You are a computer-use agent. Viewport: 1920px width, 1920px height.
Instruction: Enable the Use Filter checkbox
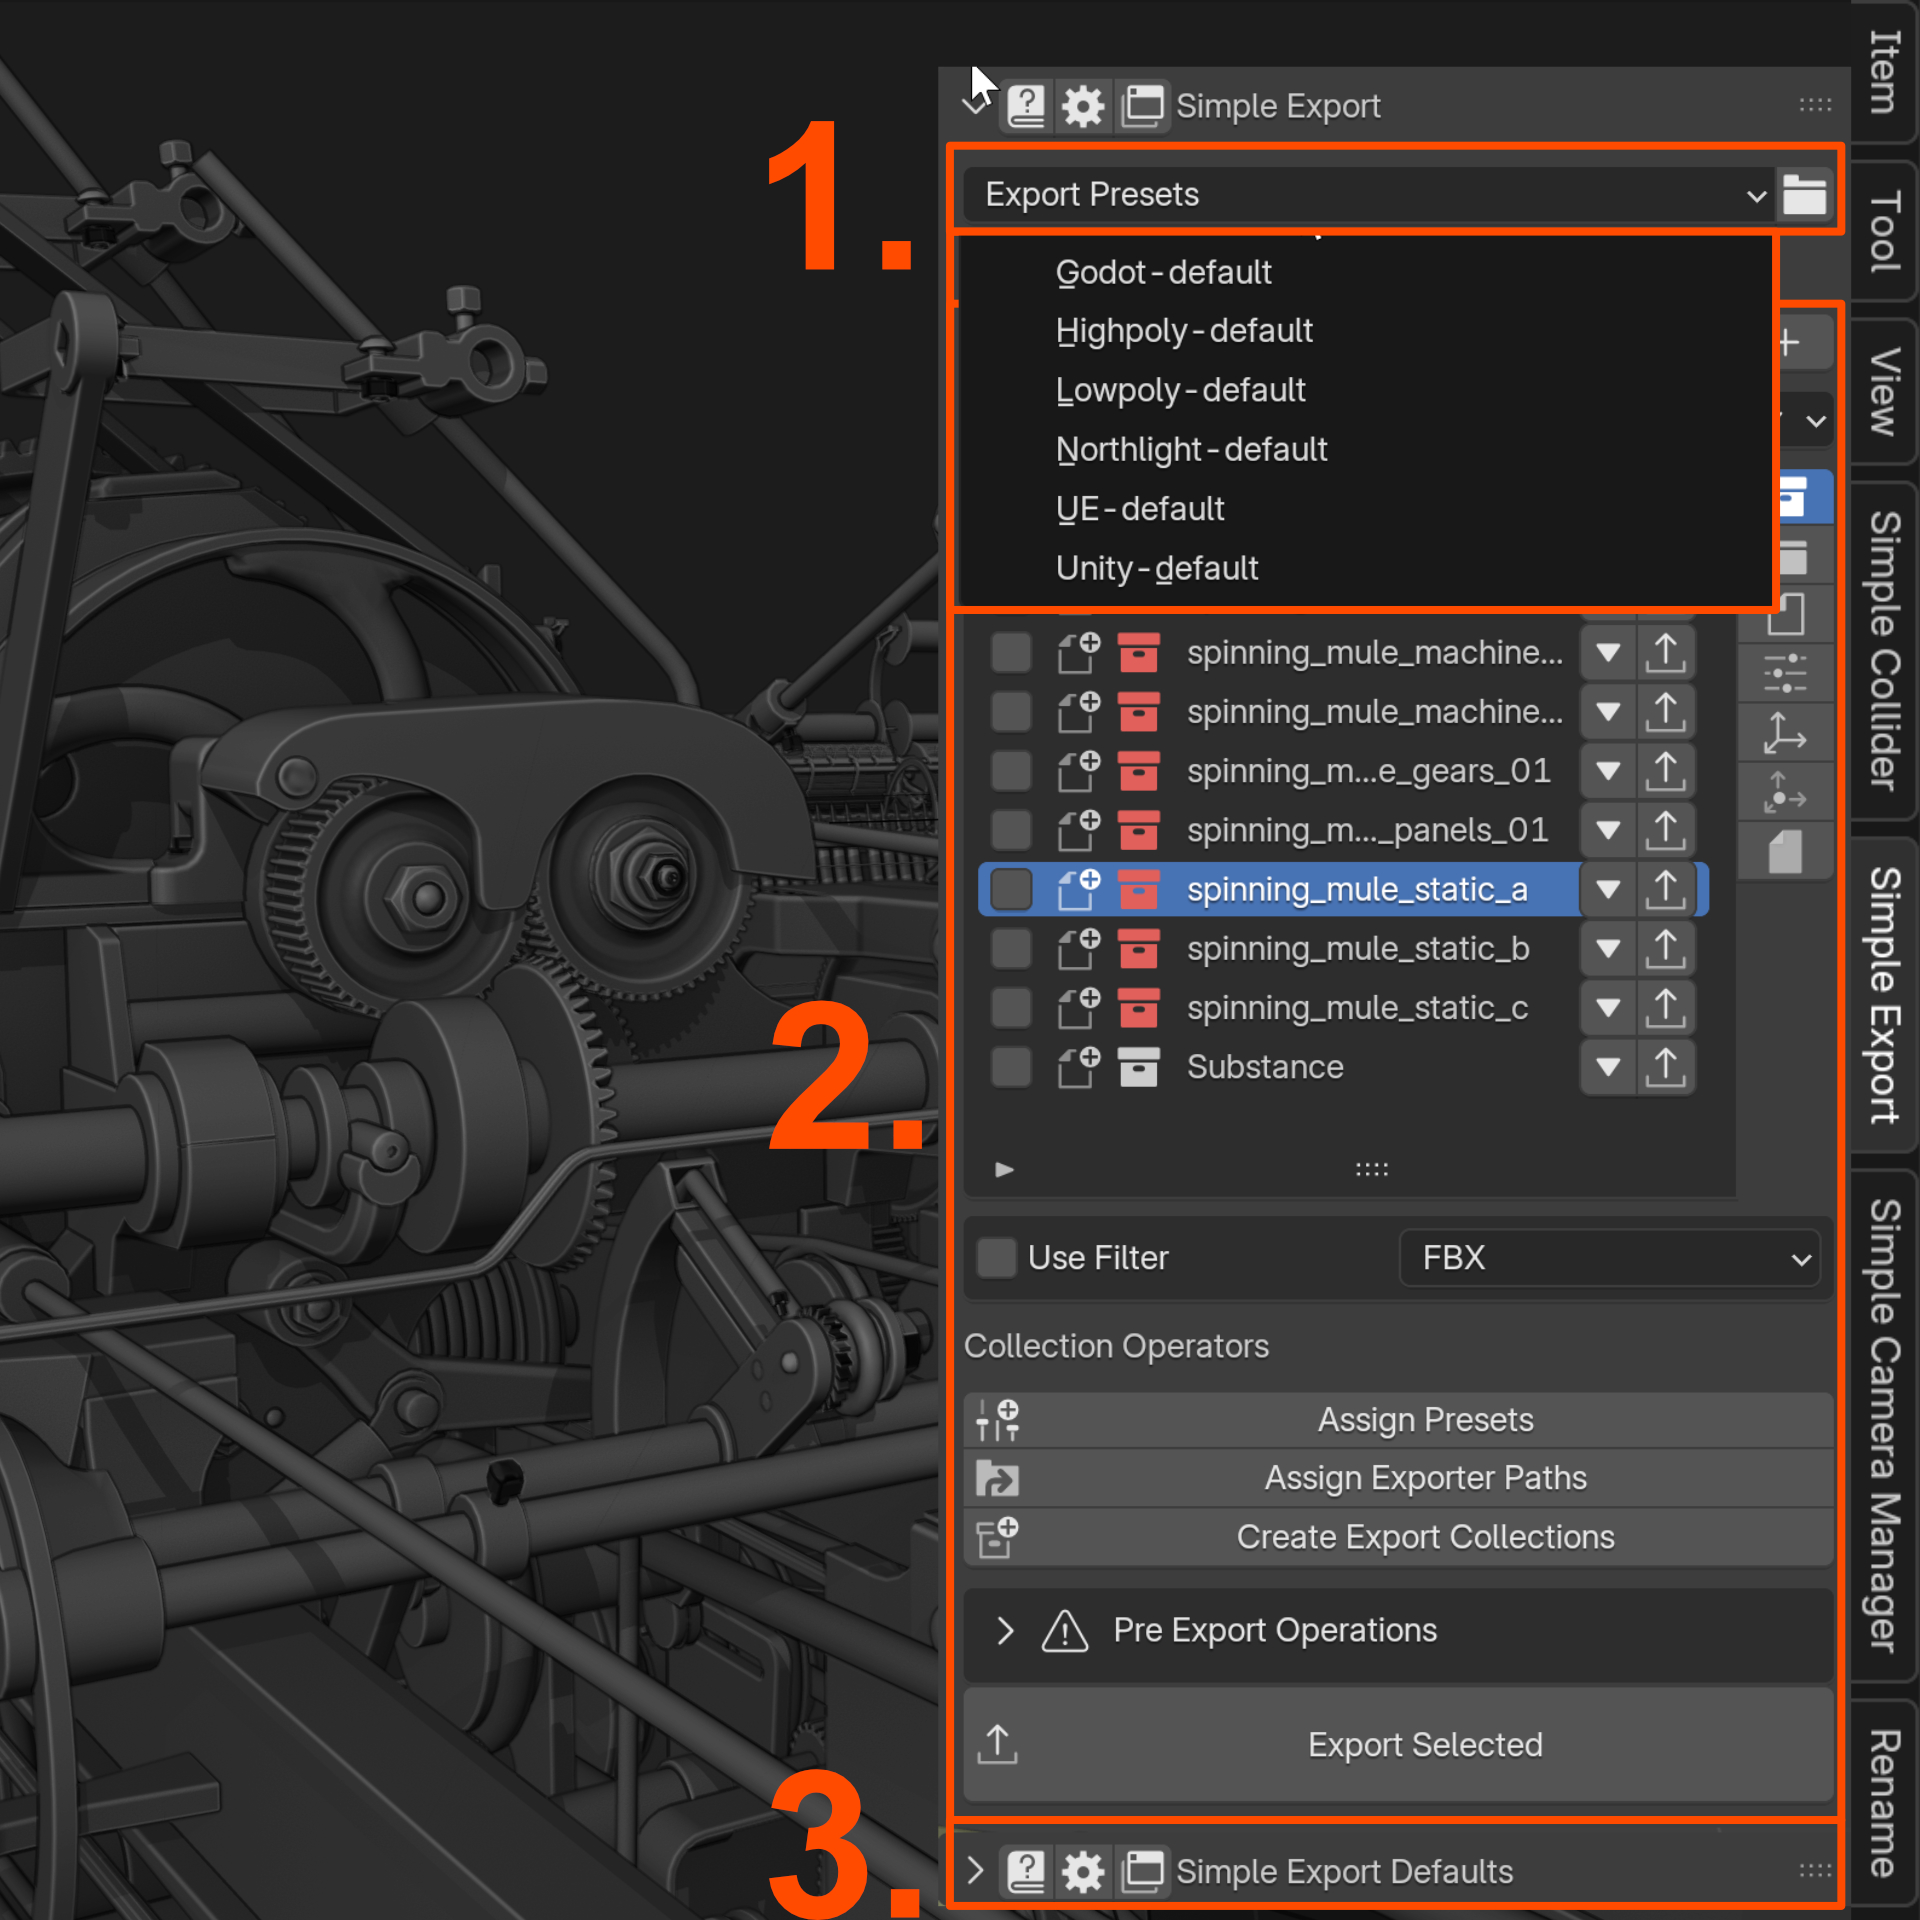coord(996,1257)
